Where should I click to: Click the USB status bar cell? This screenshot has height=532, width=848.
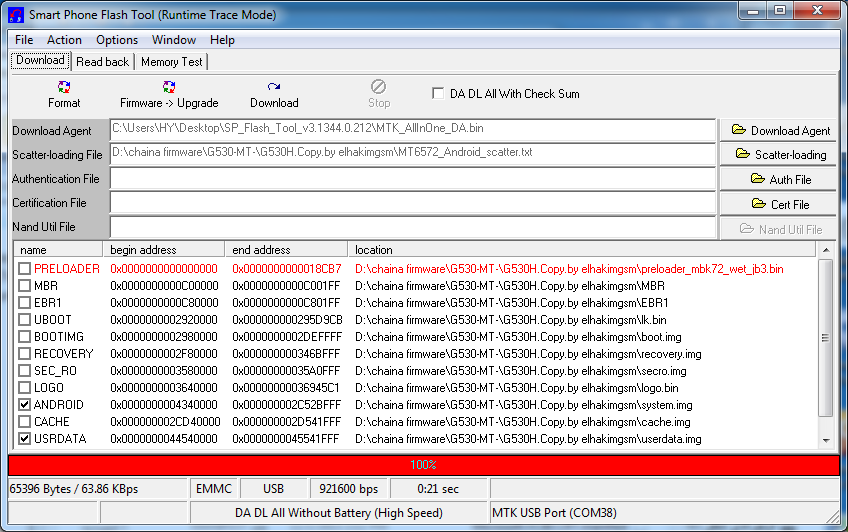[x=273, y=489]
